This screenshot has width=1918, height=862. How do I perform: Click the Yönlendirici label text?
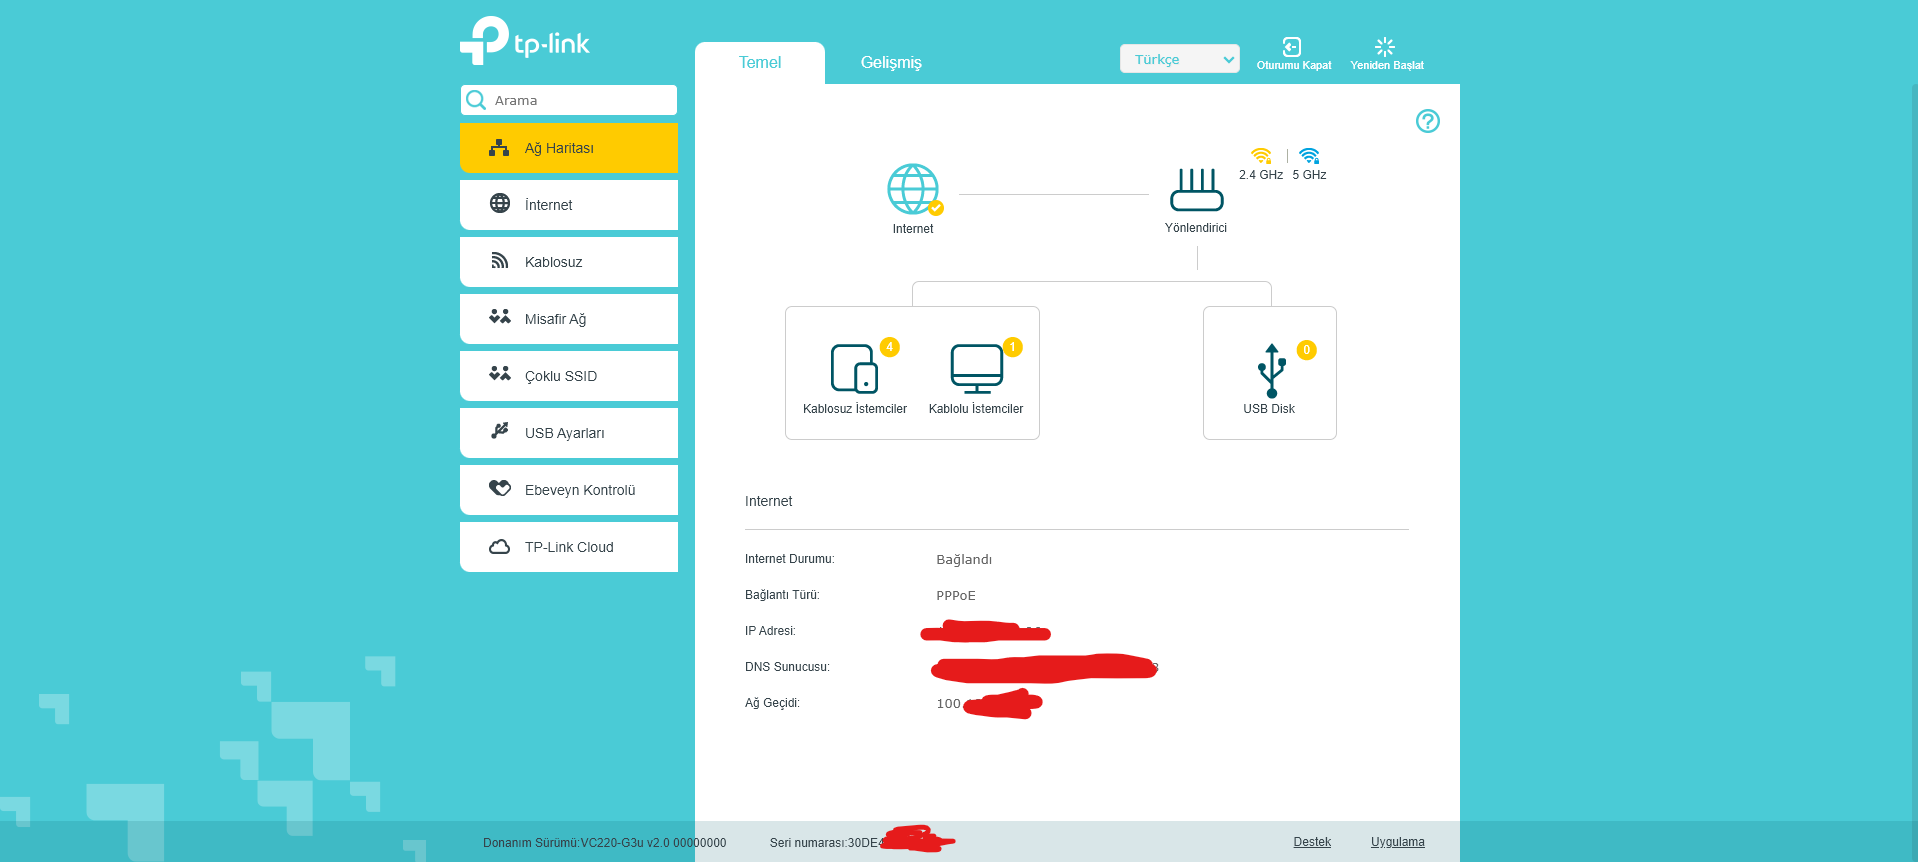point(1196,228)
